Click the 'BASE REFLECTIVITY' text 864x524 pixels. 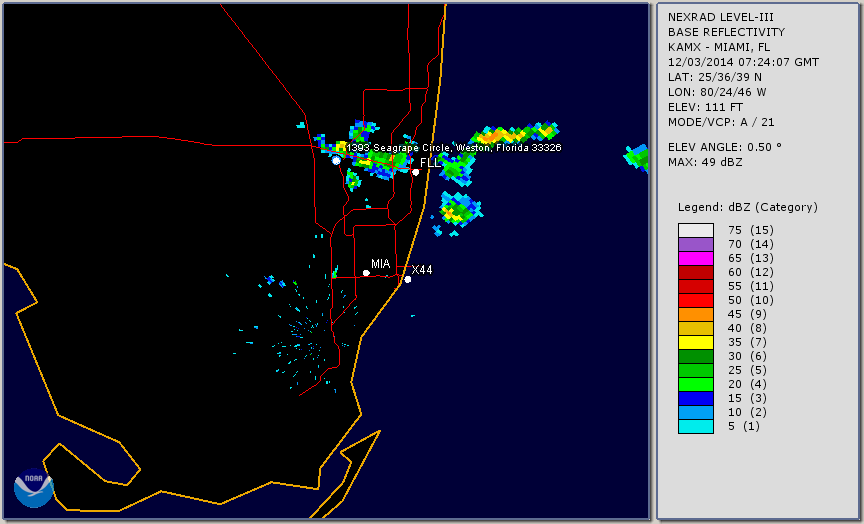[x=726, y=33]
